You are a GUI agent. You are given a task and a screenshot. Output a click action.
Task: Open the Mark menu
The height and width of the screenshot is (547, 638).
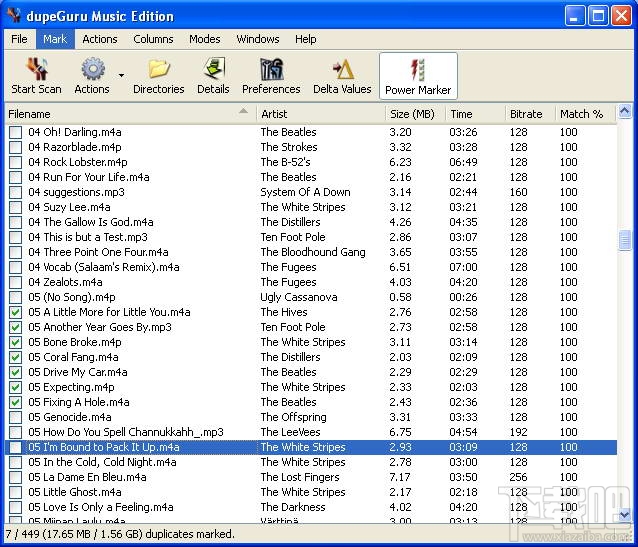pyautogui.click(x=55, y=39)
